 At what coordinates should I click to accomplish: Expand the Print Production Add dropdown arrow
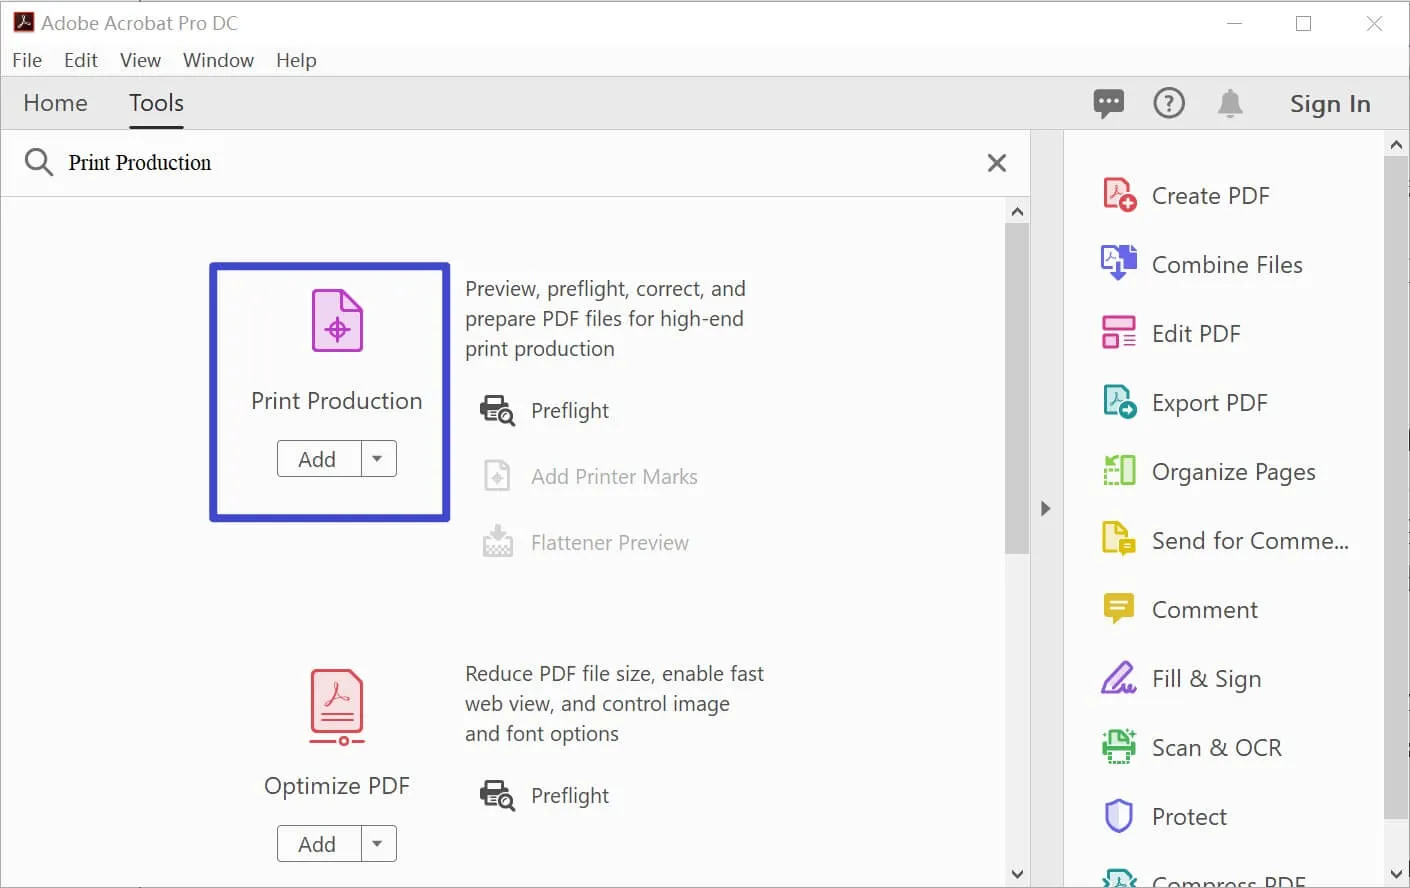pyautogui.click(x=378, y=459)
